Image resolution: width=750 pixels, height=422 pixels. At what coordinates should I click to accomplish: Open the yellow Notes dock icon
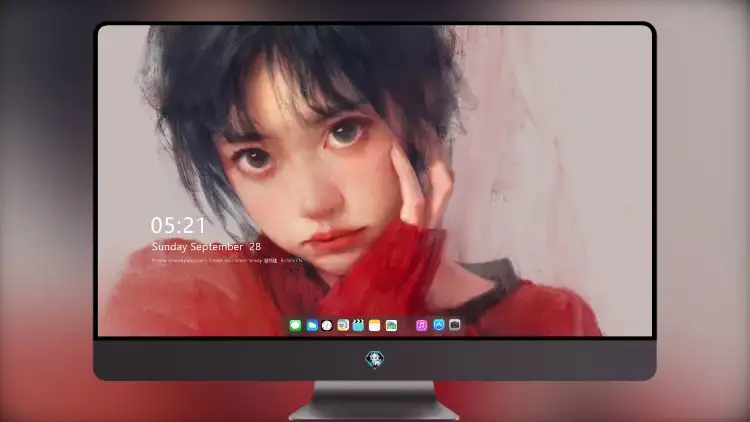point(375,325)
